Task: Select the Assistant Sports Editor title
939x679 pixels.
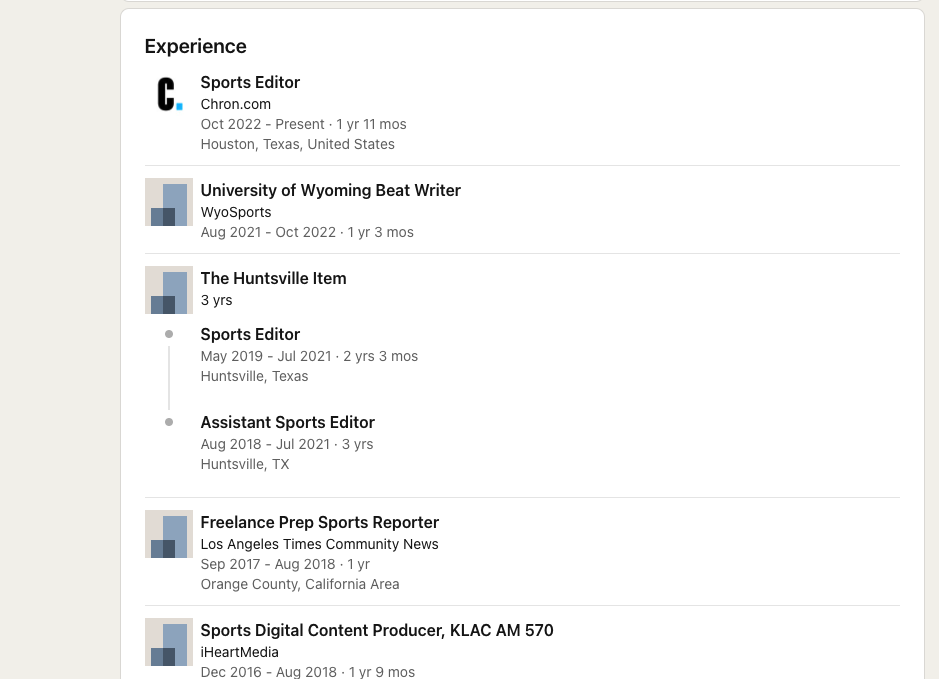Action: tap(287, 422)
